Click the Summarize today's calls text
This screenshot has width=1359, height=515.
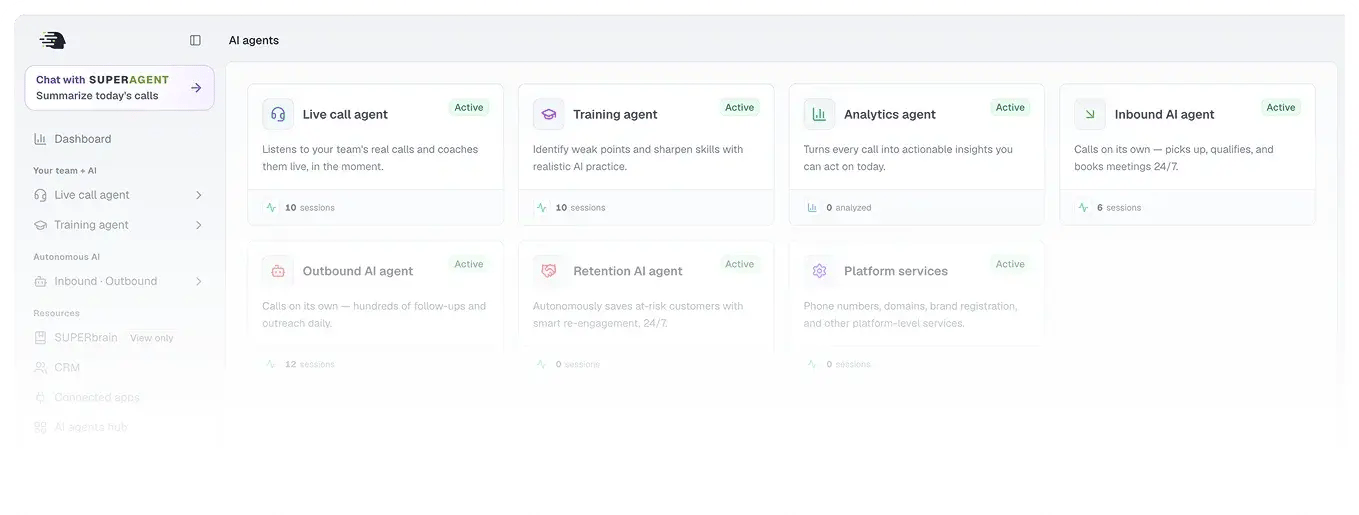[x=97, y=96]
